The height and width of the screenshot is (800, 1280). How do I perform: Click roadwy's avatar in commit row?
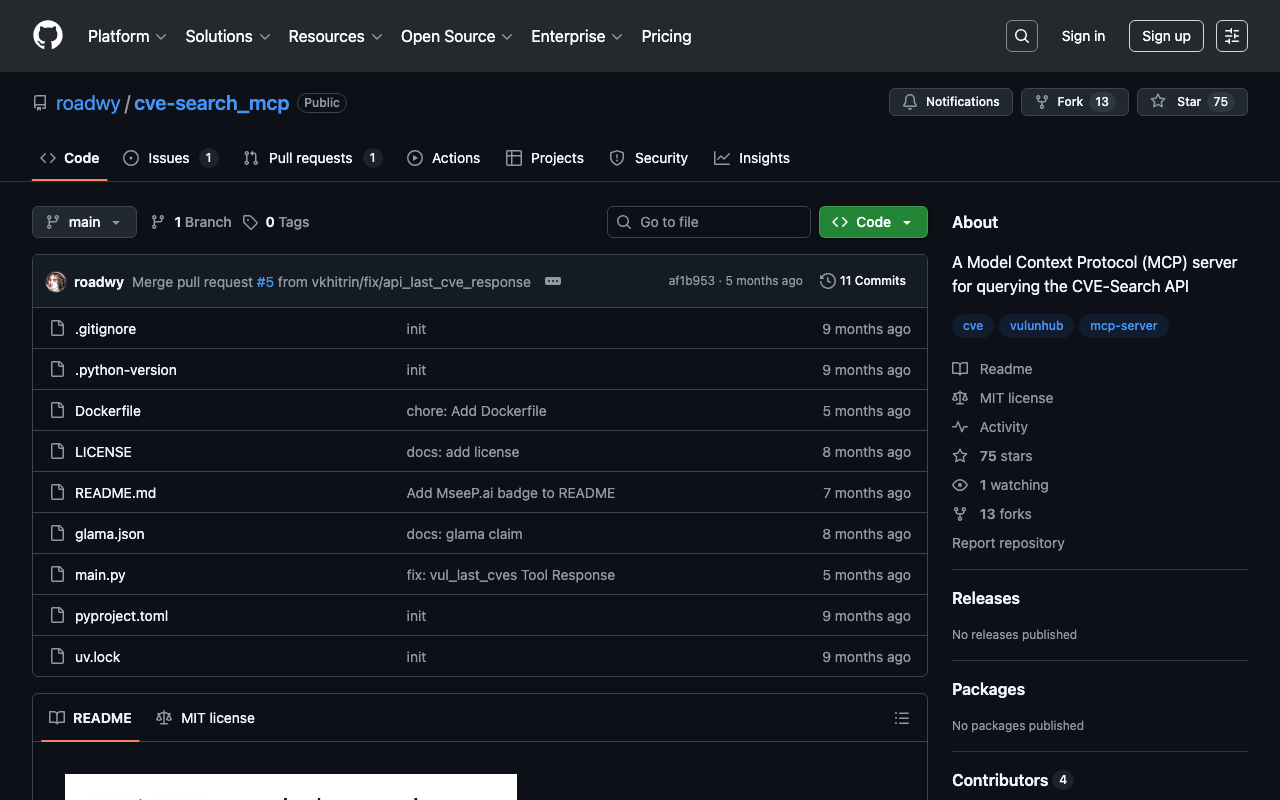(56, 282)
